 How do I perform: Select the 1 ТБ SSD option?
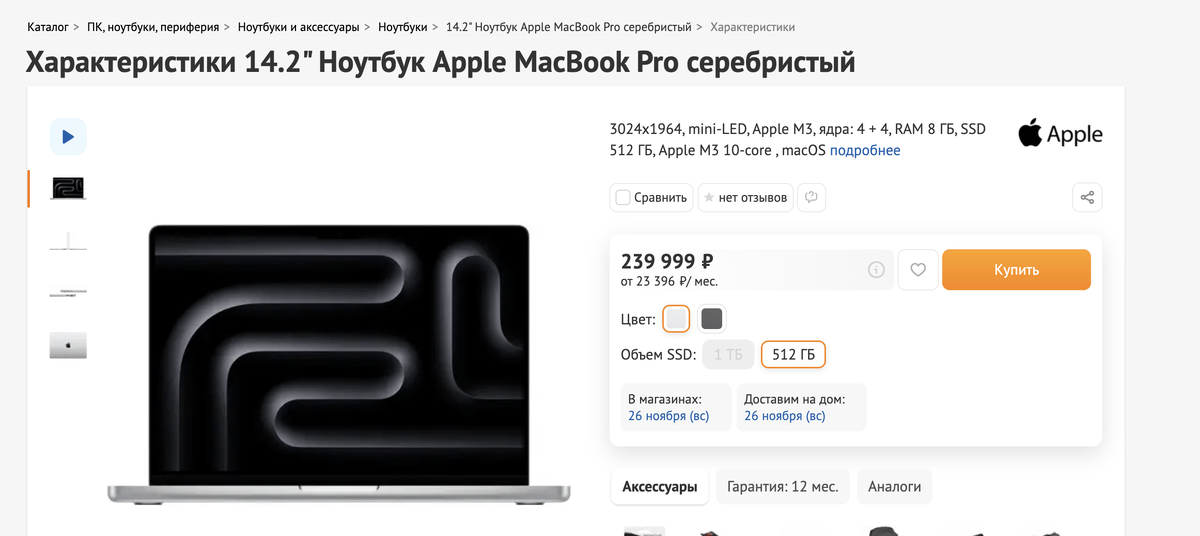728,355
